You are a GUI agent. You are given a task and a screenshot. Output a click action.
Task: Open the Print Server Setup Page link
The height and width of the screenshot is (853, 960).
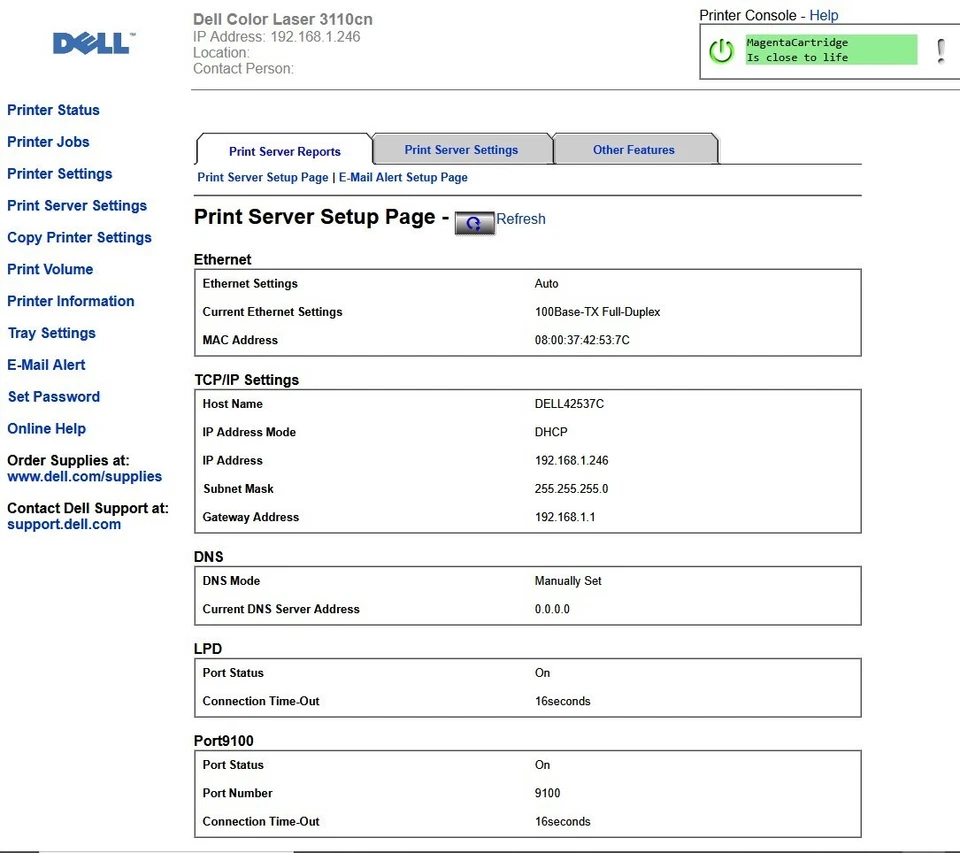[262, 177]
